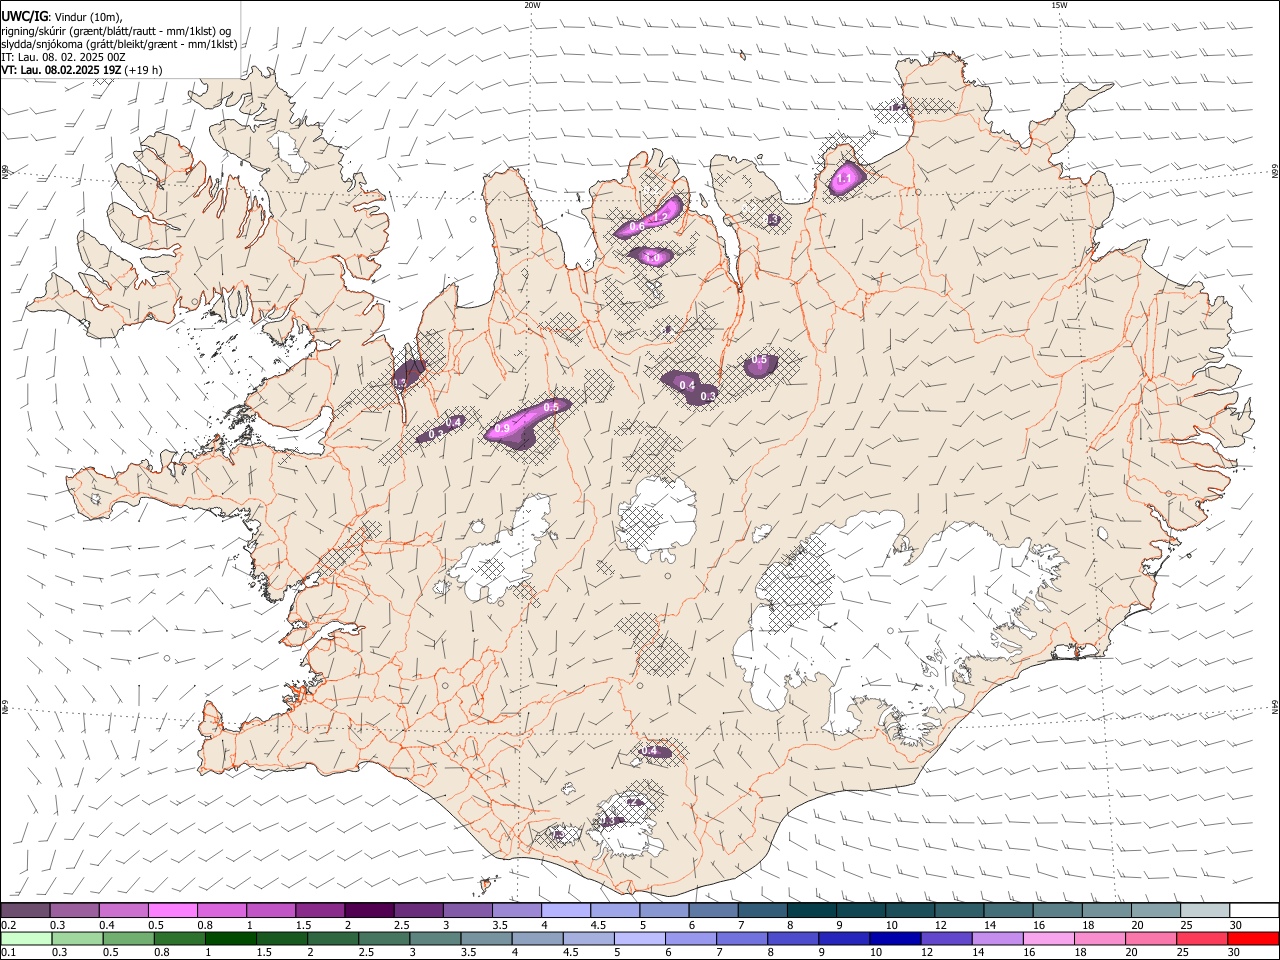
Task: Select the pure red swatch after 30 in rain legend
Action: point(1255,939)
